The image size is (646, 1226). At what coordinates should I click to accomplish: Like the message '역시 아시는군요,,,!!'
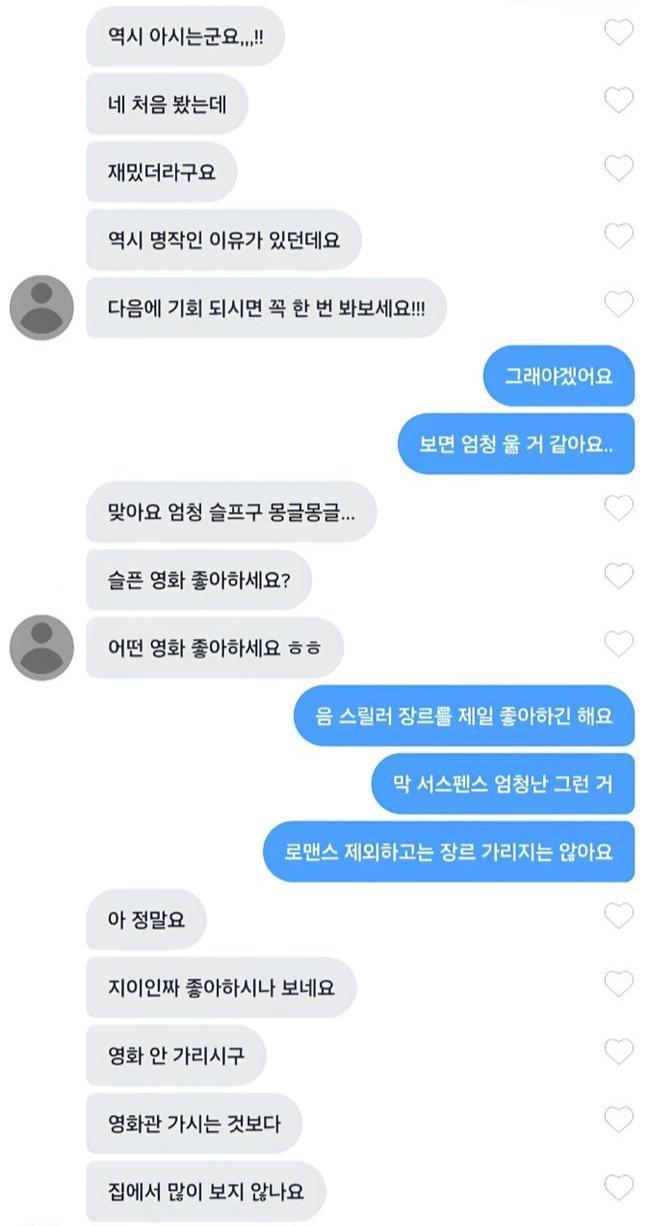point(619,33)
